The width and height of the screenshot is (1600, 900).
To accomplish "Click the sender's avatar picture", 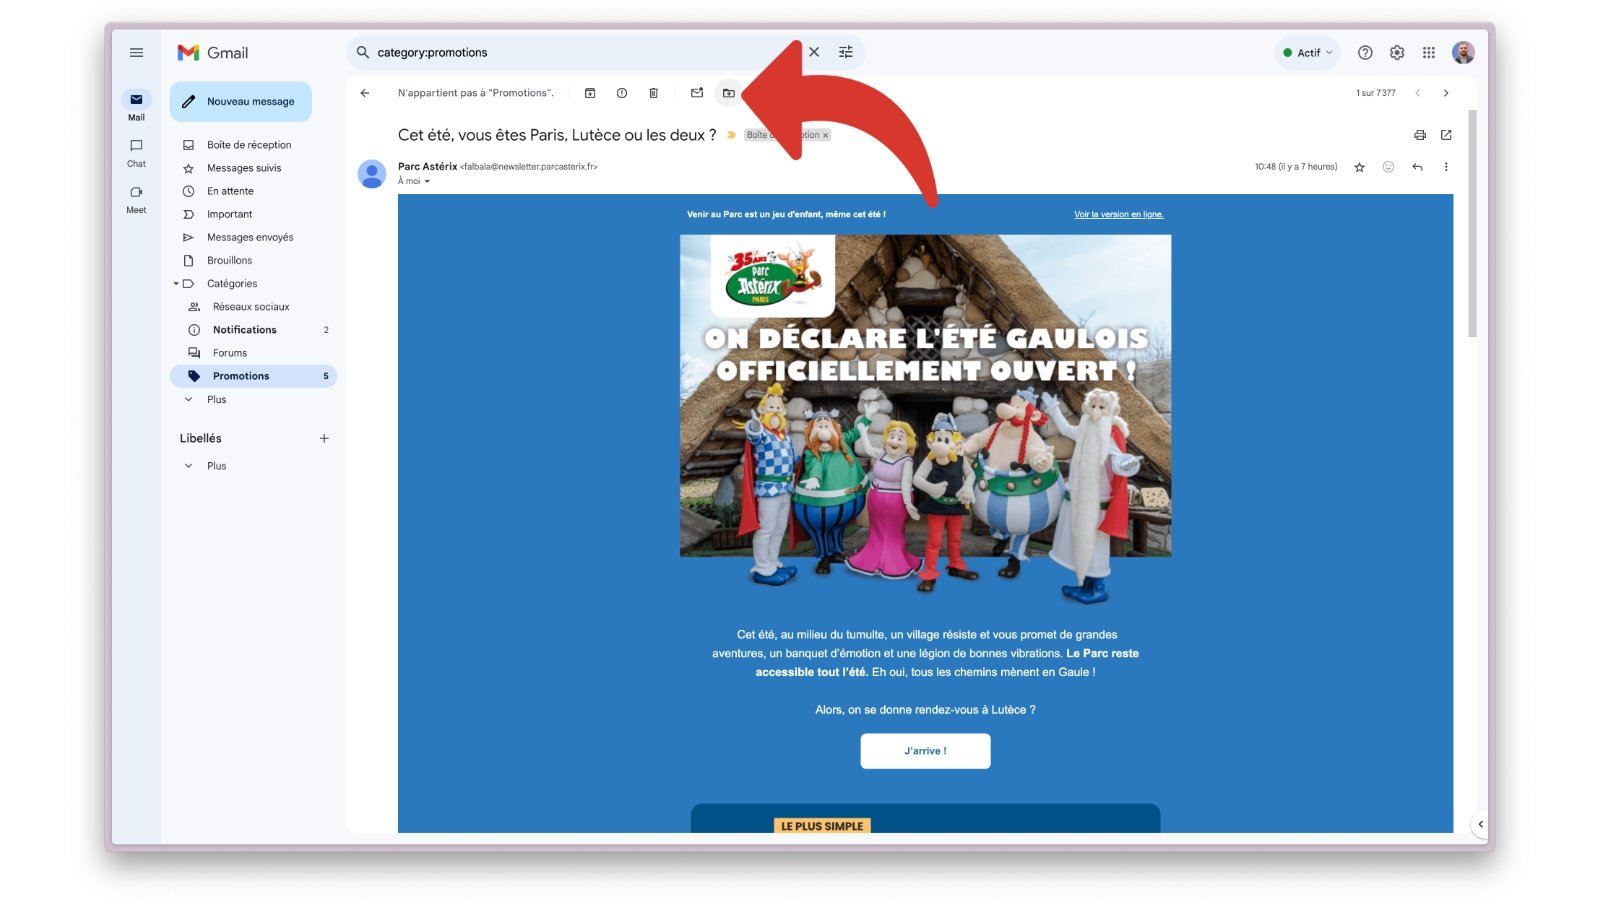I will click(x=372, y=174).
